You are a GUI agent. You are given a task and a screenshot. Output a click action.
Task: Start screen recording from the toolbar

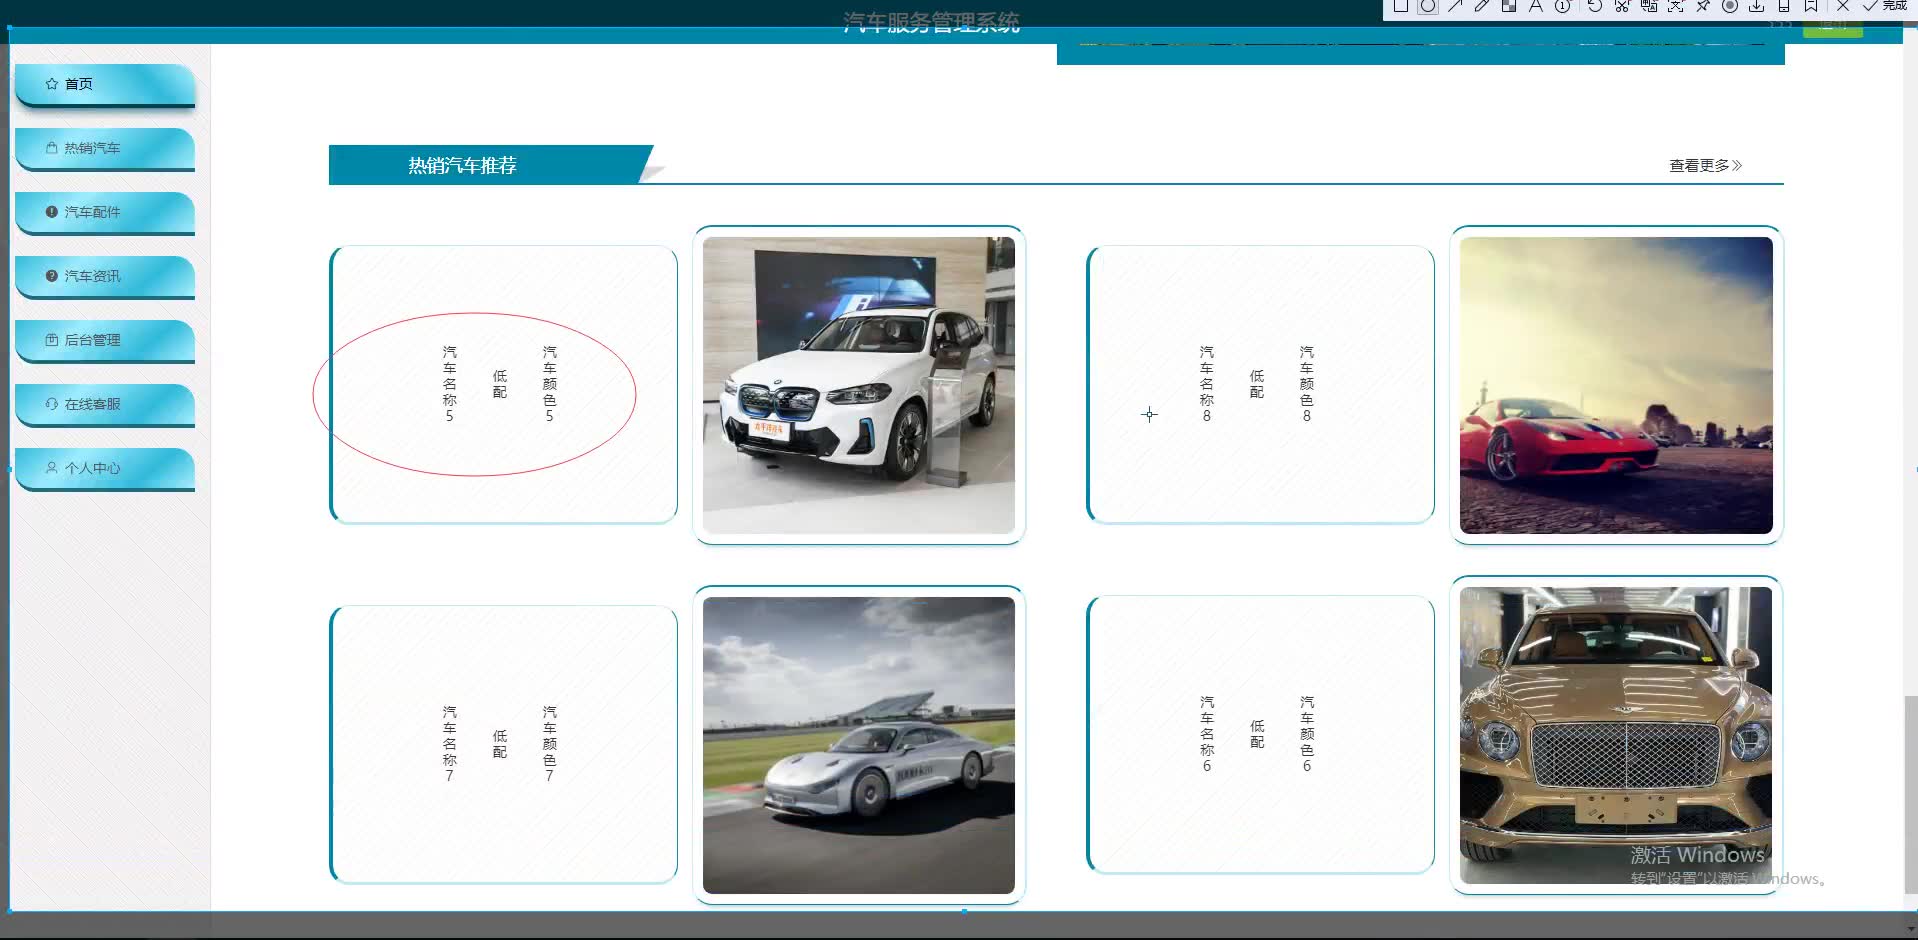(x=1729, y=6)
